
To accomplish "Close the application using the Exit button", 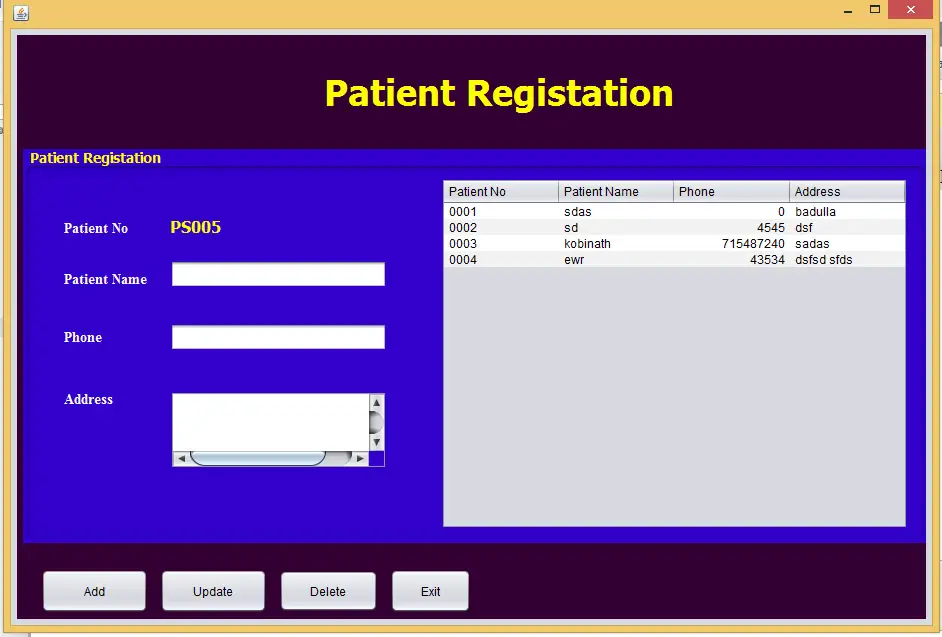I will point(430,591).
